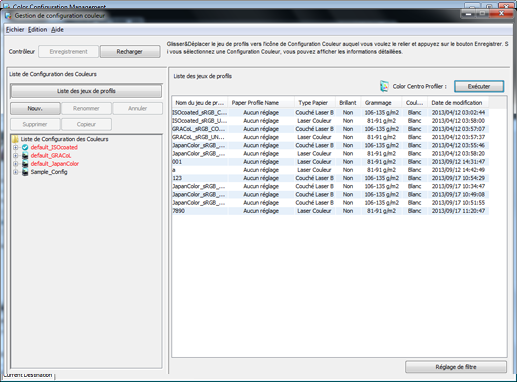Select Sample_Config in the tree
This screenshot has width=517, height=382.
click(x=49, y=172)
